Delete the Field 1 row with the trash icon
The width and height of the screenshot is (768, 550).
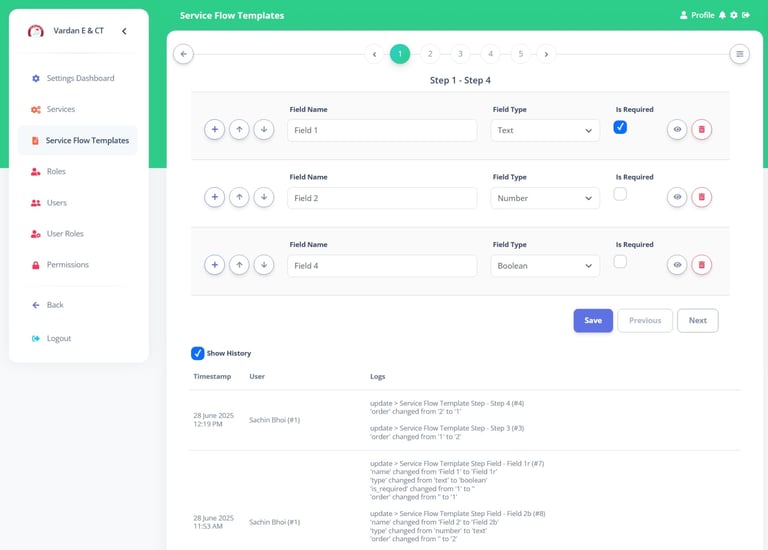[701, 130]
